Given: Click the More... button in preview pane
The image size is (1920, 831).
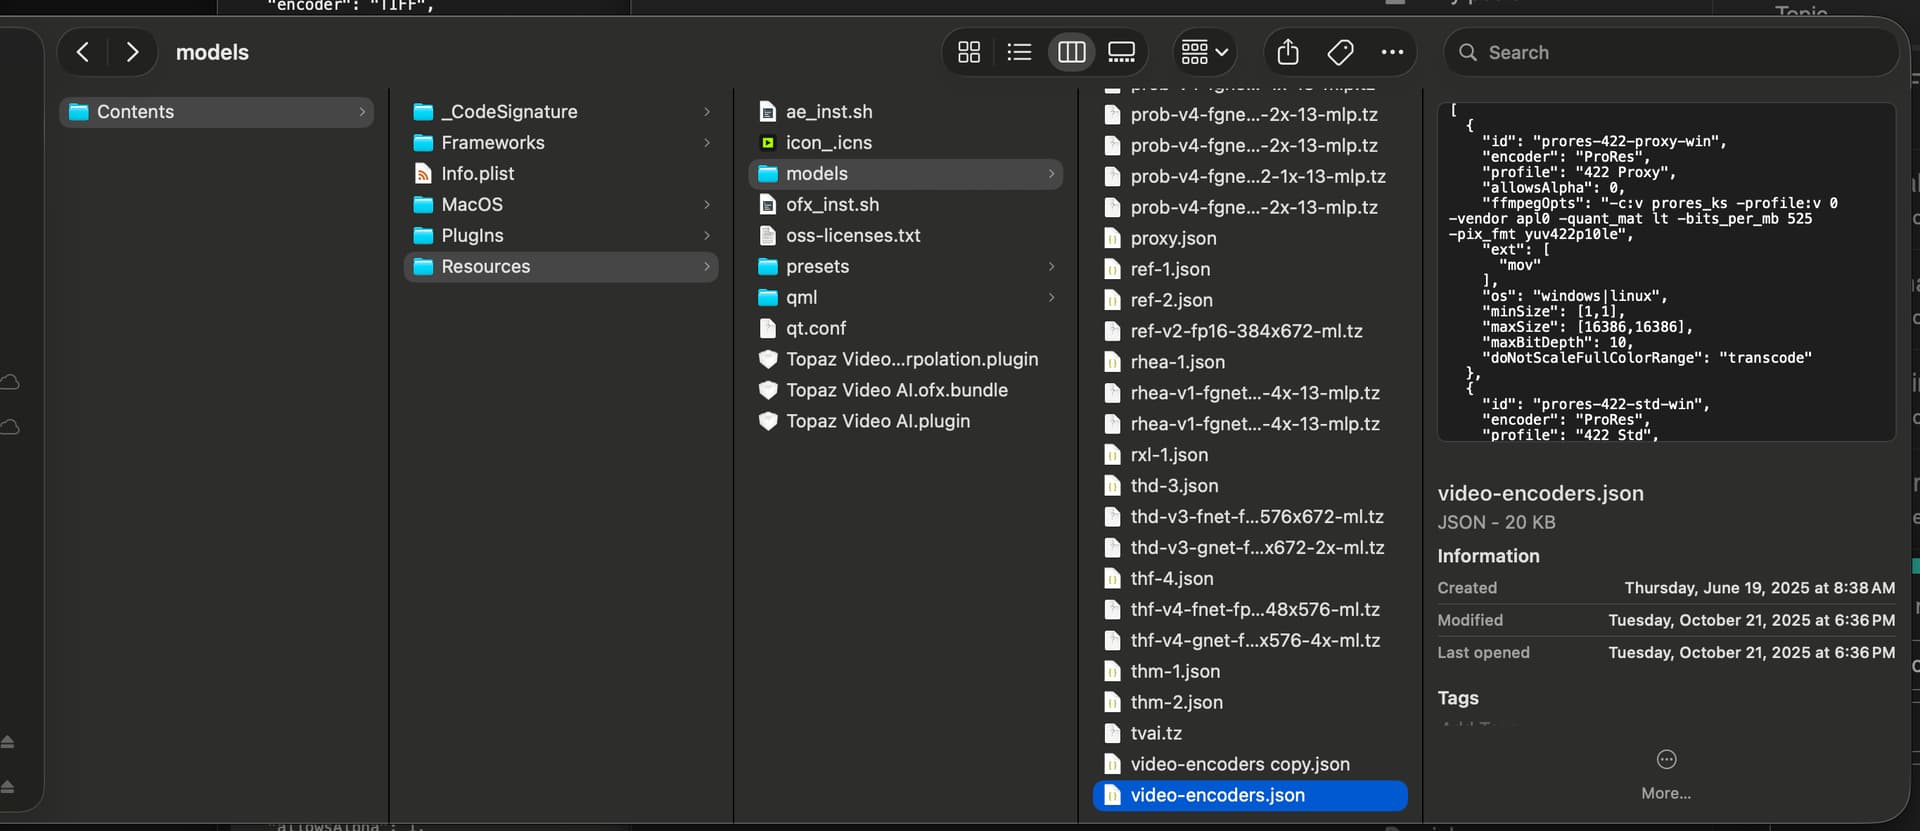Looking at the screenshot, I should pos(1666,775).
